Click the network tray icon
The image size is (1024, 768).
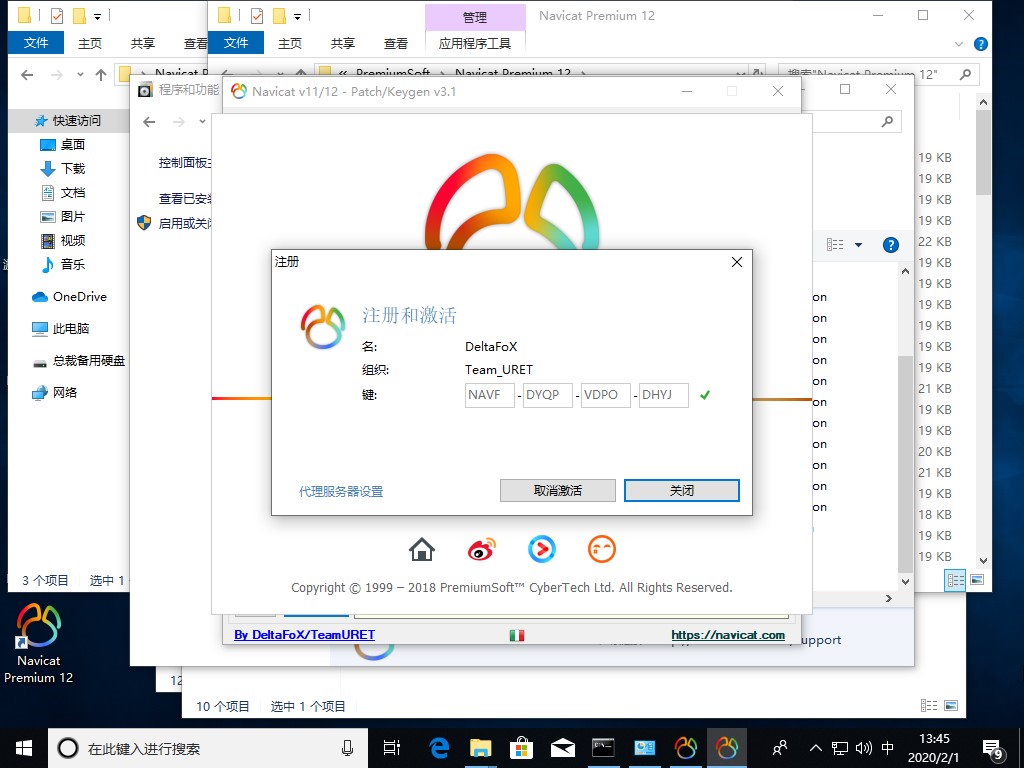pos(840,748)
